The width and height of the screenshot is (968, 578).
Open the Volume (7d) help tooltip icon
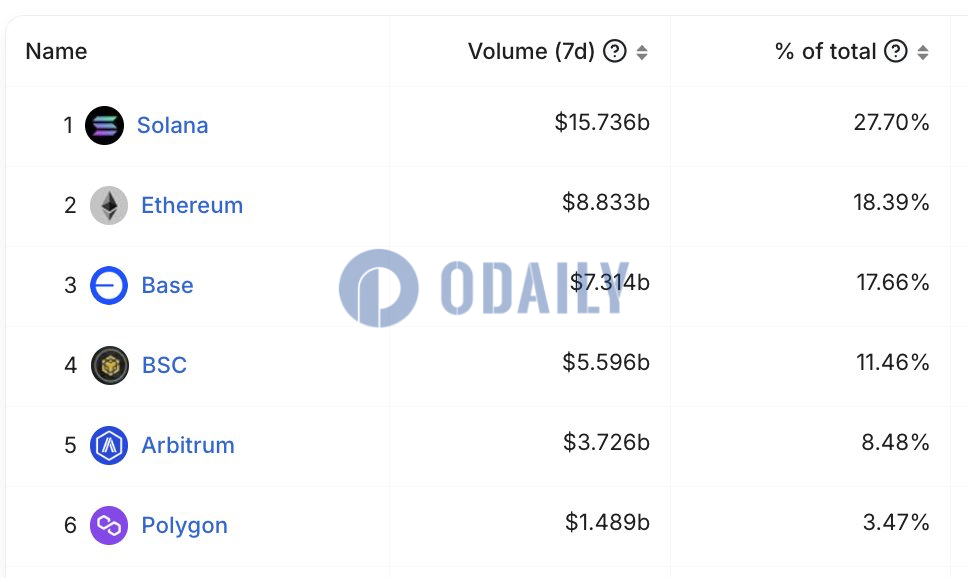pos(615,51)
